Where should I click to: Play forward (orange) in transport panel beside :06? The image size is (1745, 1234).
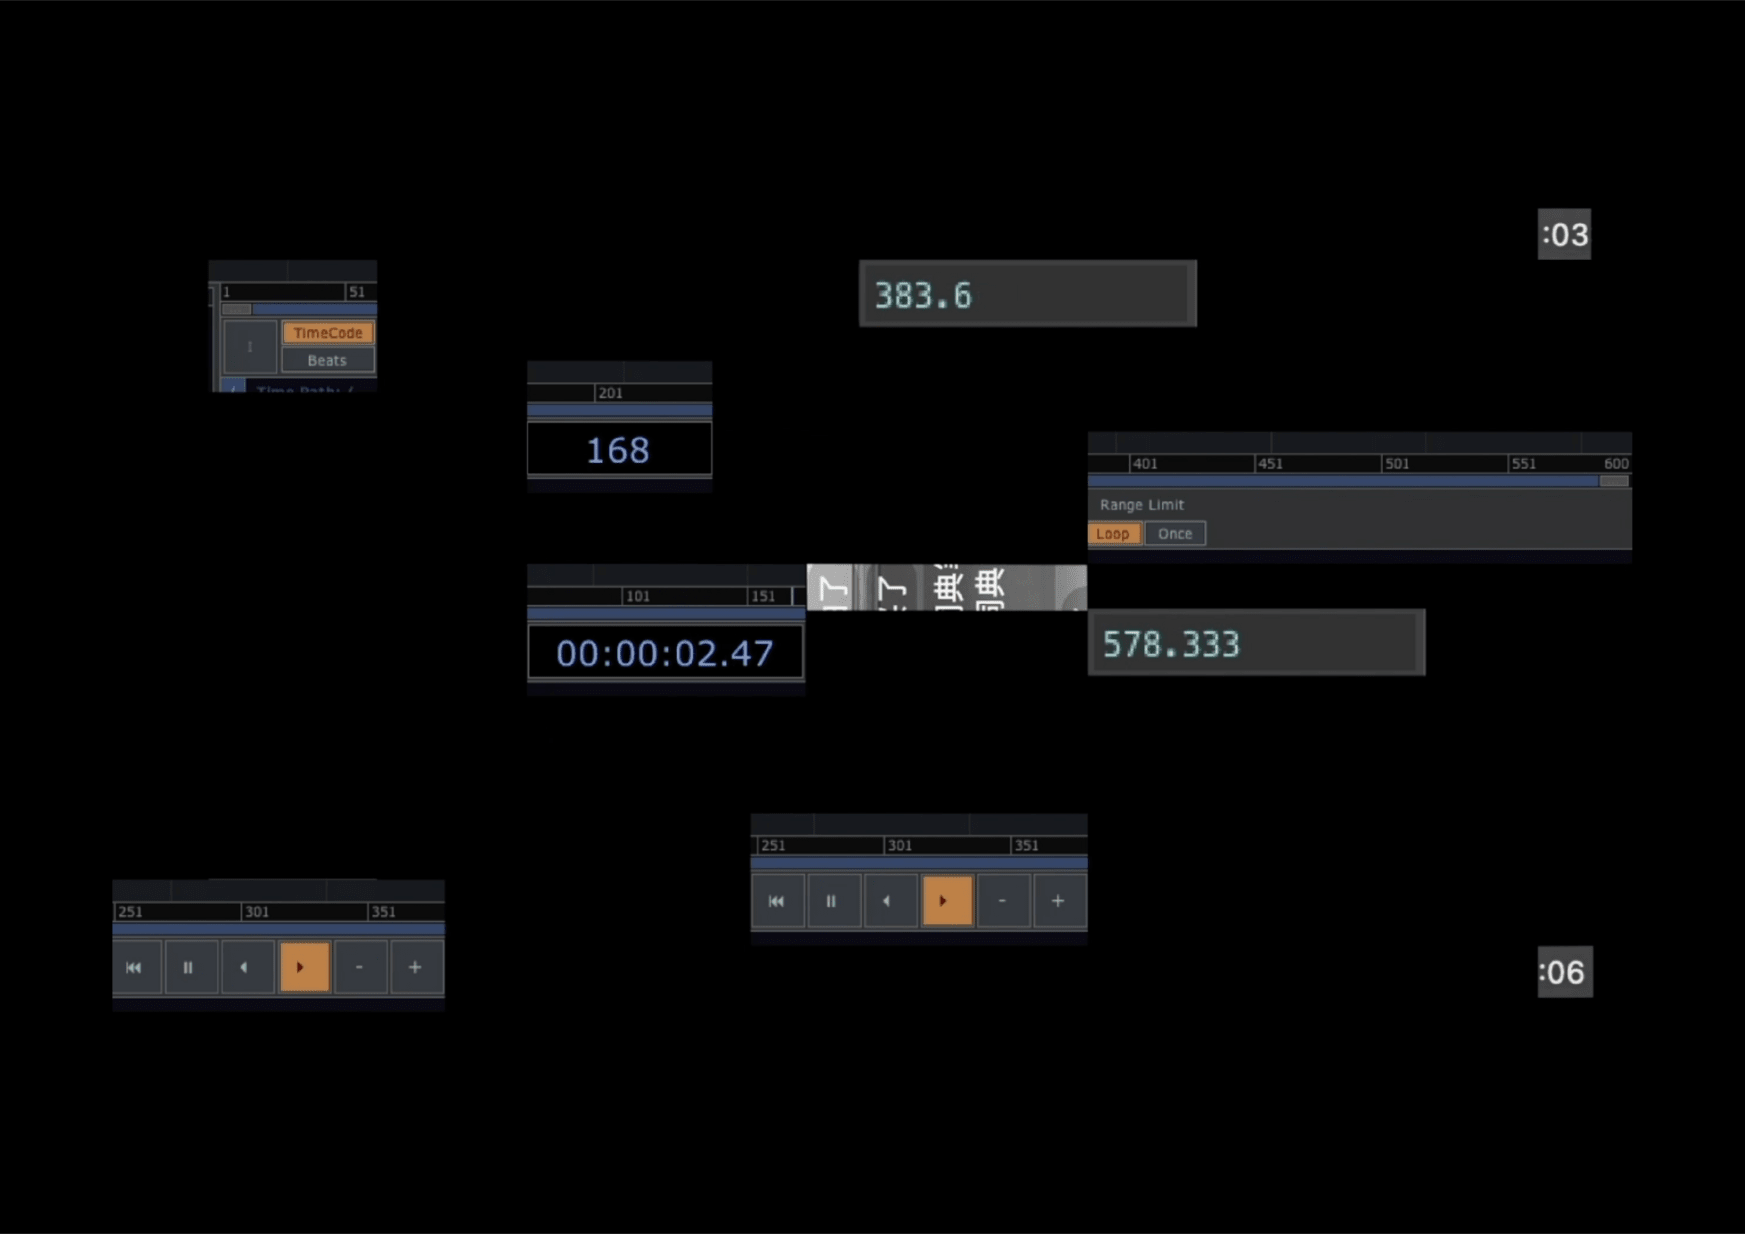947,901
